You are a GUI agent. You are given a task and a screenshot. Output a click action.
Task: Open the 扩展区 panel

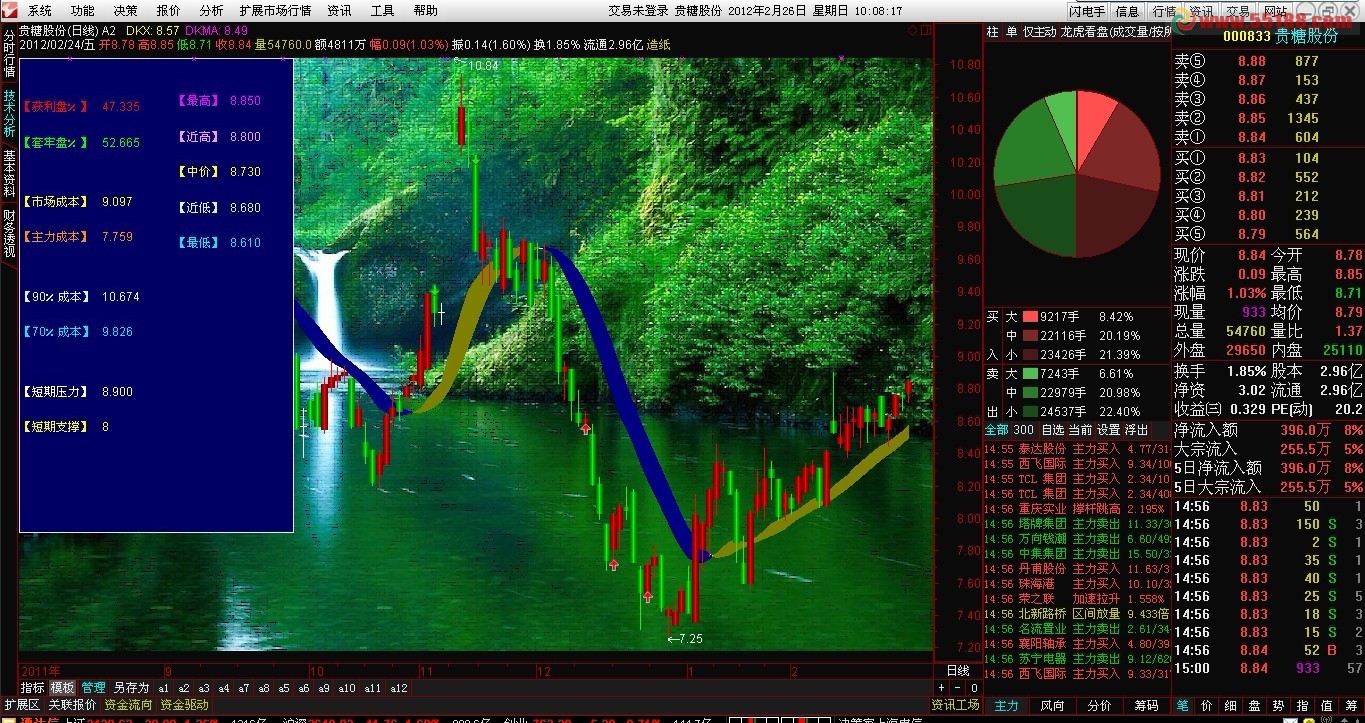22,705
